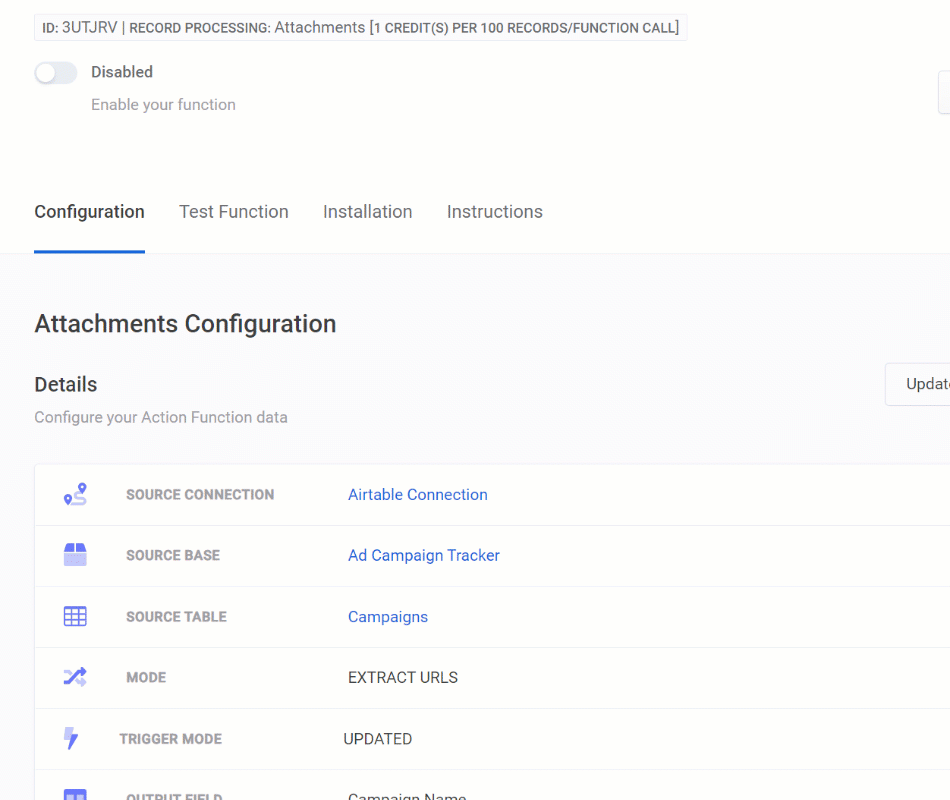The height and width of the screenshot is (800, 950).
Task: Go to the Installation tab
Action: (367, 212)
